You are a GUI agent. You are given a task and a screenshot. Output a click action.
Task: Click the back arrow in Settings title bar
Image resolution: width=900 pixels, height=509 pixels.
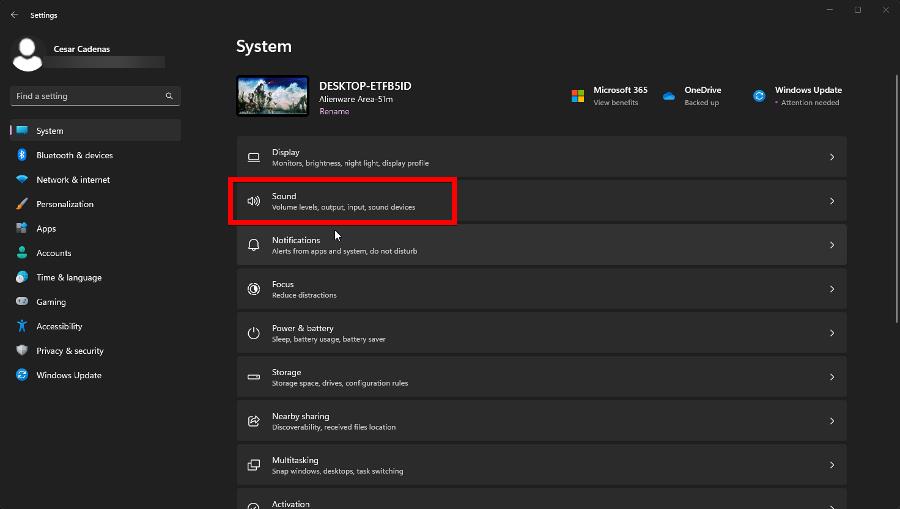(14, 15)
